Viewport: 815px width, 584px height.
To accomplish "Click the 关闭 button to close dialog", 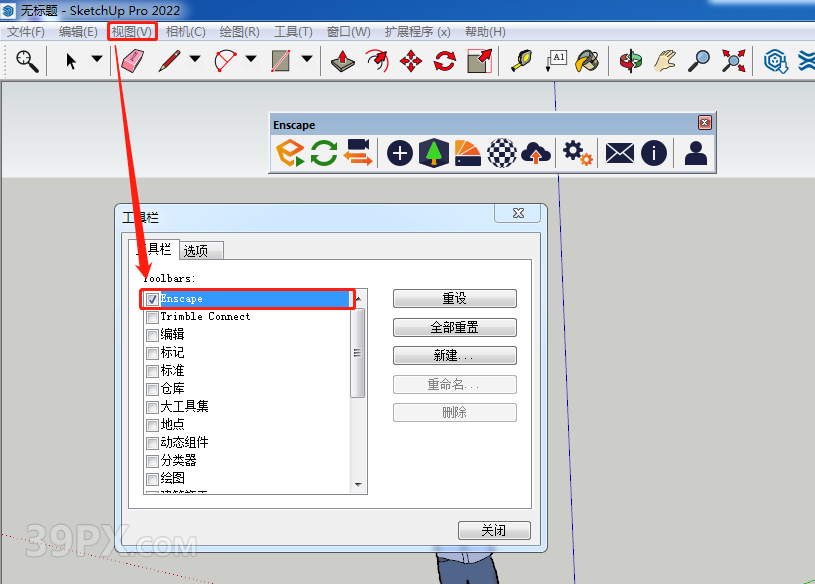I will point(494,530).
